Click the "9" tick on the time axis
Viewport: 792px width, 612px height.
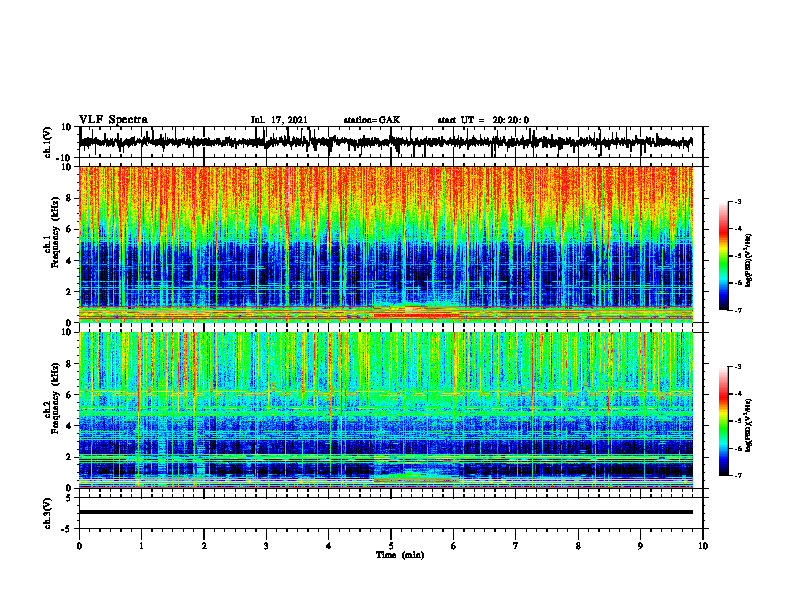click(x=640, y=546)
